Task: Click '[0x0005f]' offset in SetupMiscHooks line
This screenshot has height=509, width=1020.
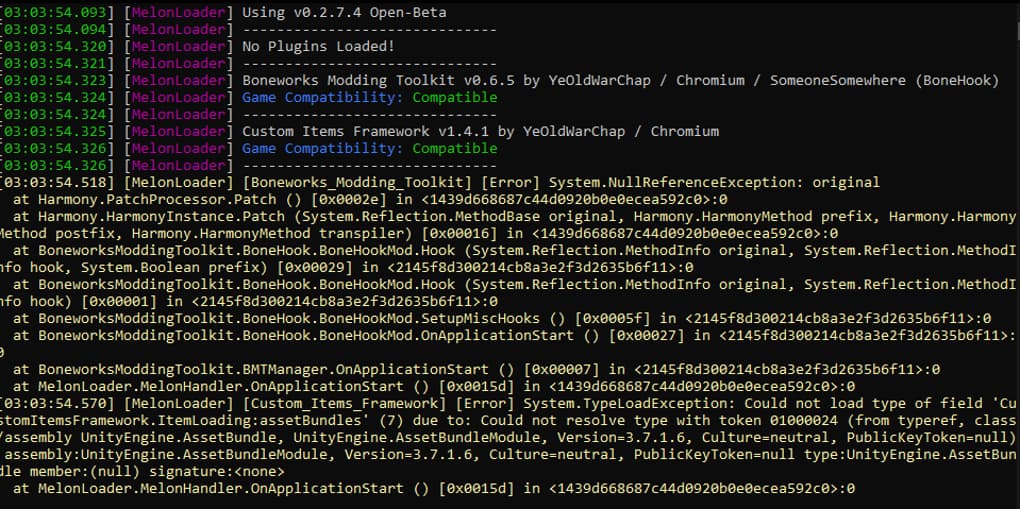Action: 613,318
